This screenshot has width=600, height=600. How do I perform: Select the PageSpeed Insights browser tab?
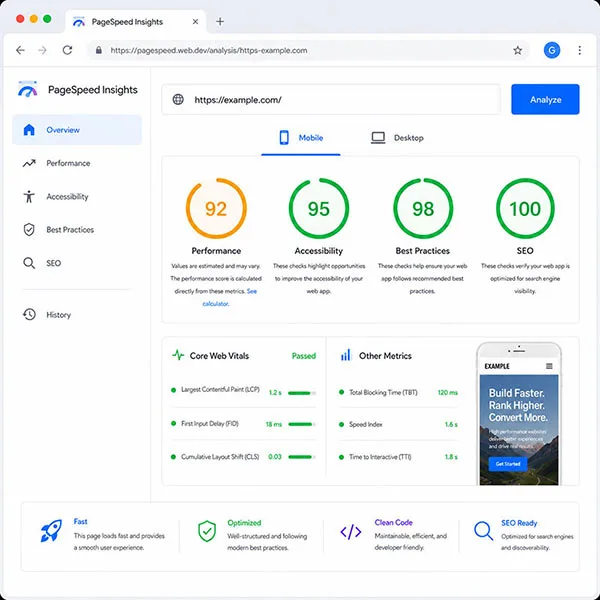click(136, 22)
